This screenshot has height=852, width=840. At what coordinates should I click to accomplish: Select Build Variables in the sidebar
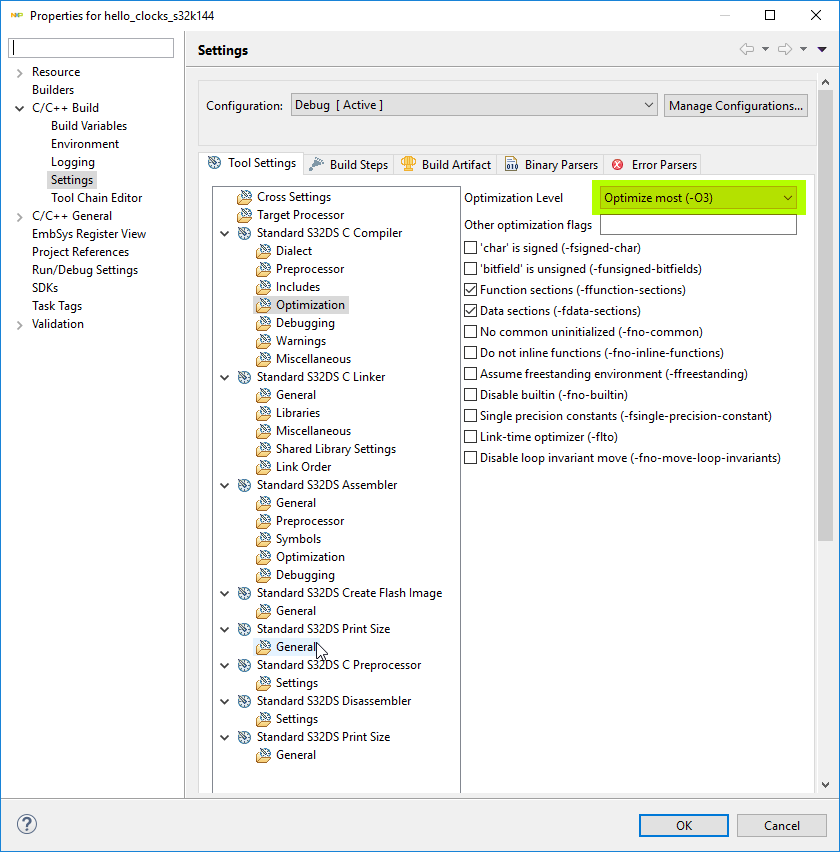coord(89,126)
